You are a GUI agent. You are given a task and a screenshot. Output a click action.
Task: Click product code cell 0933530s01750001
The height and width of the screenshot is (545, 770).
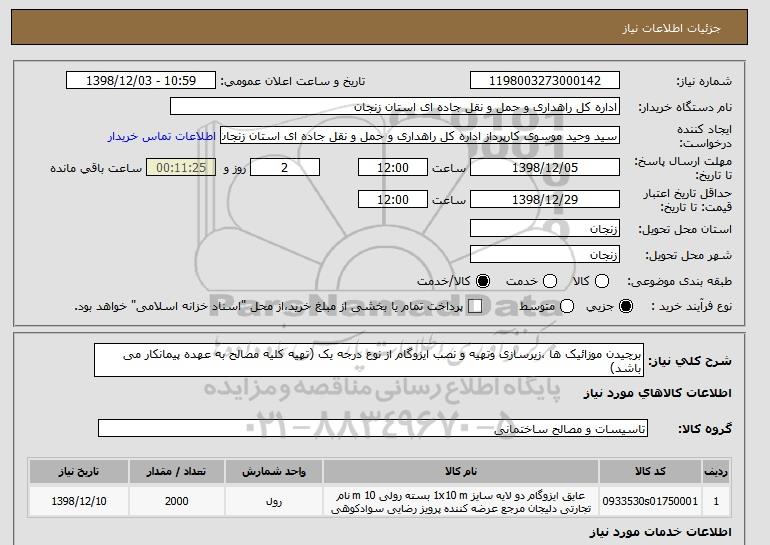[x=650, y=501]
